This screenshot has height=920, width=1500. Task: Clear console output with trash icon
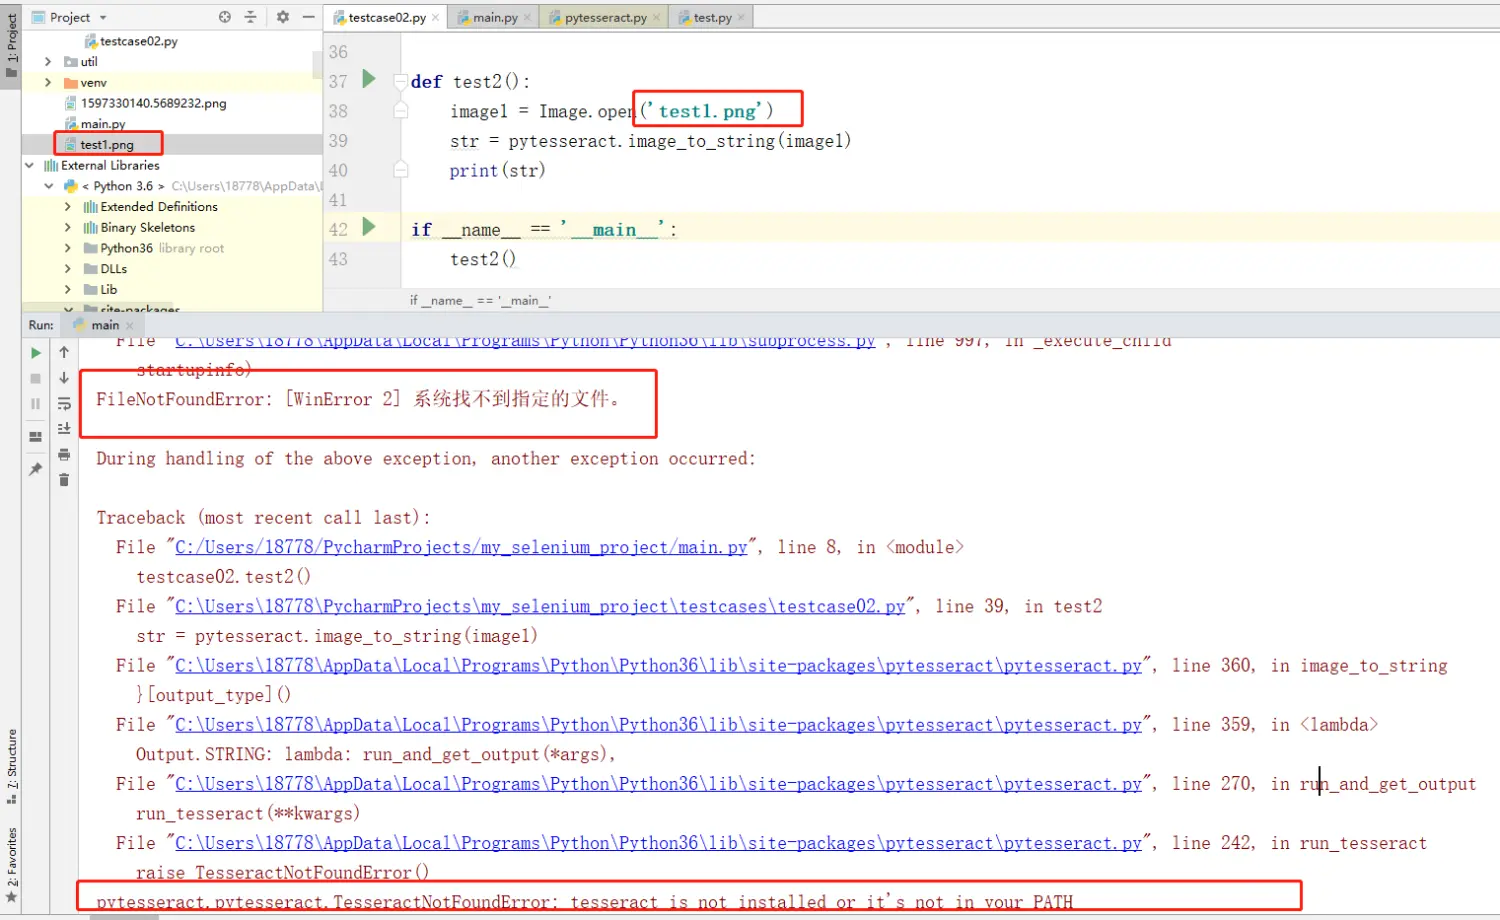tap(64, 480)
